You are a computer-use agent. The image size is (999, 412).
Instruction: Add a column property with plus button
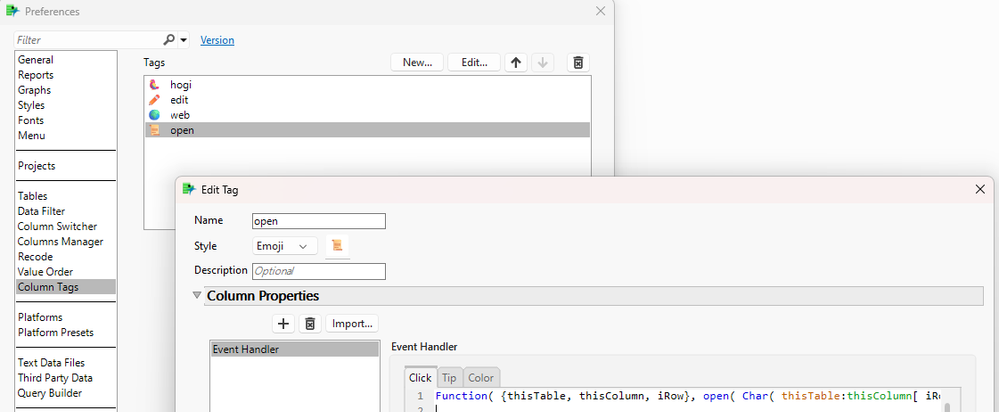284,323
